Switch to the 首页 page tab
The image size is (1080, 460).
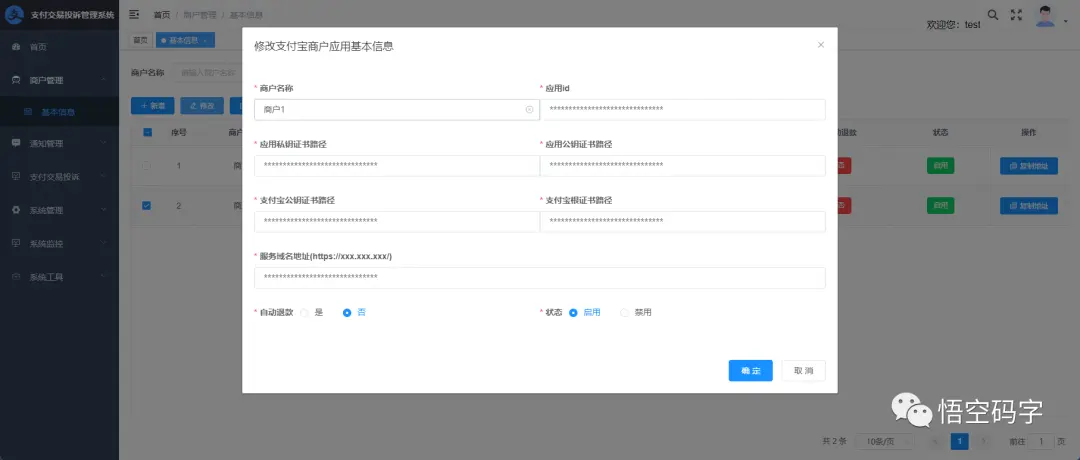pos(141,41)
